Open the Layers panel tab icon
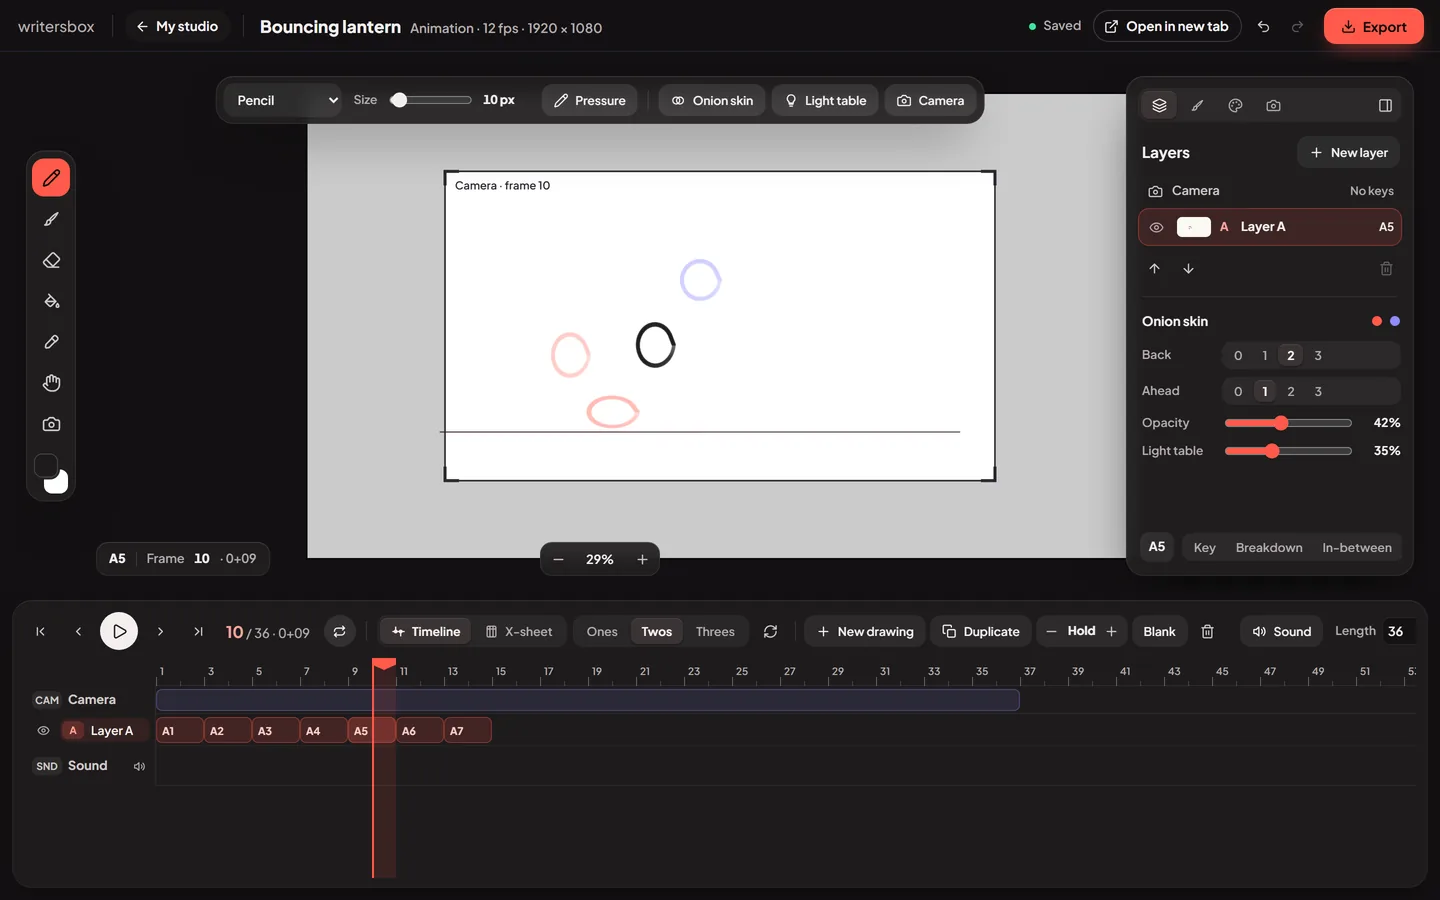The image size is (1440, 900). [1159, 105]
